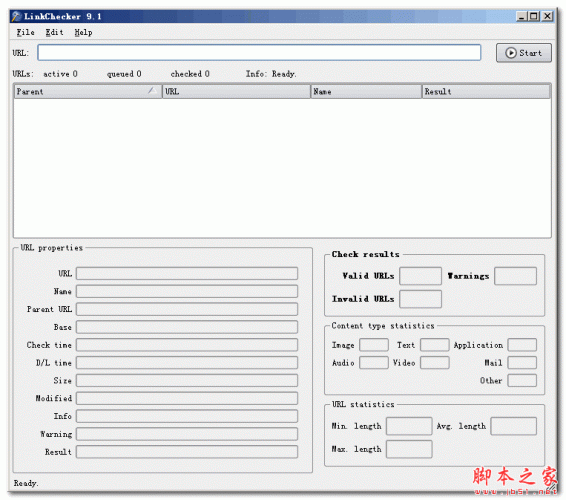Screen dimensions: 566x500
Task: Sort results by Parent column header
Action: pyautogui.click(x=88, y=92)
